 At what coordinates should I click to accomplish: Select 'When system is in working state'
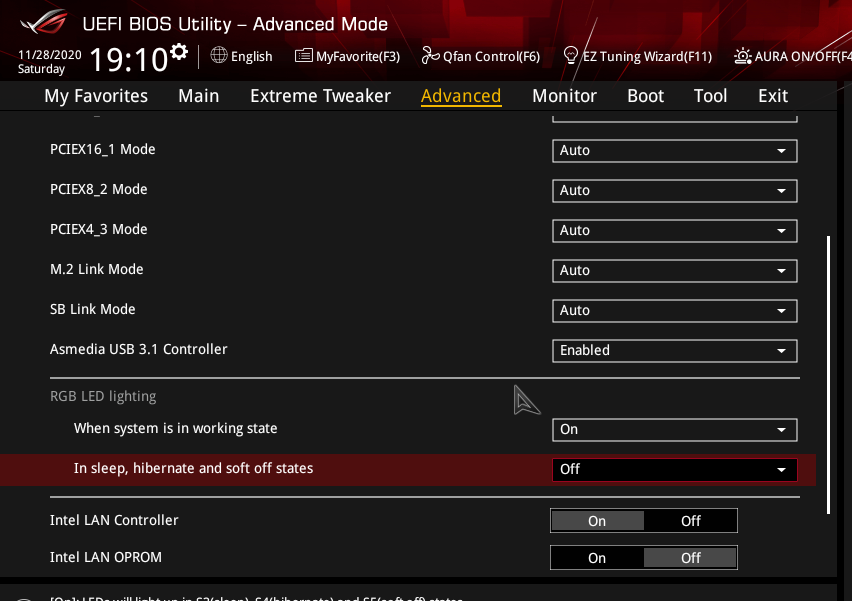point(176,429)
